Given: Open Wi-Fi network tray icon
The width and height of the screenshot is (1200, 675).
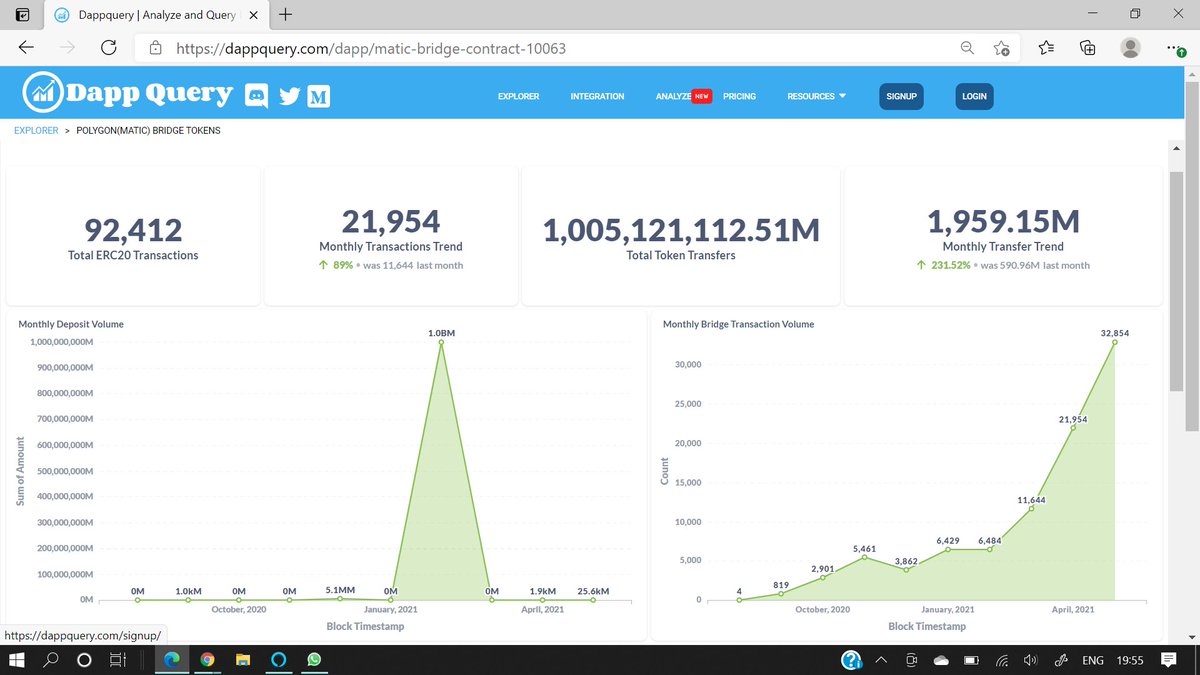Looking at the screenshot, I should tap(1003, 660).
